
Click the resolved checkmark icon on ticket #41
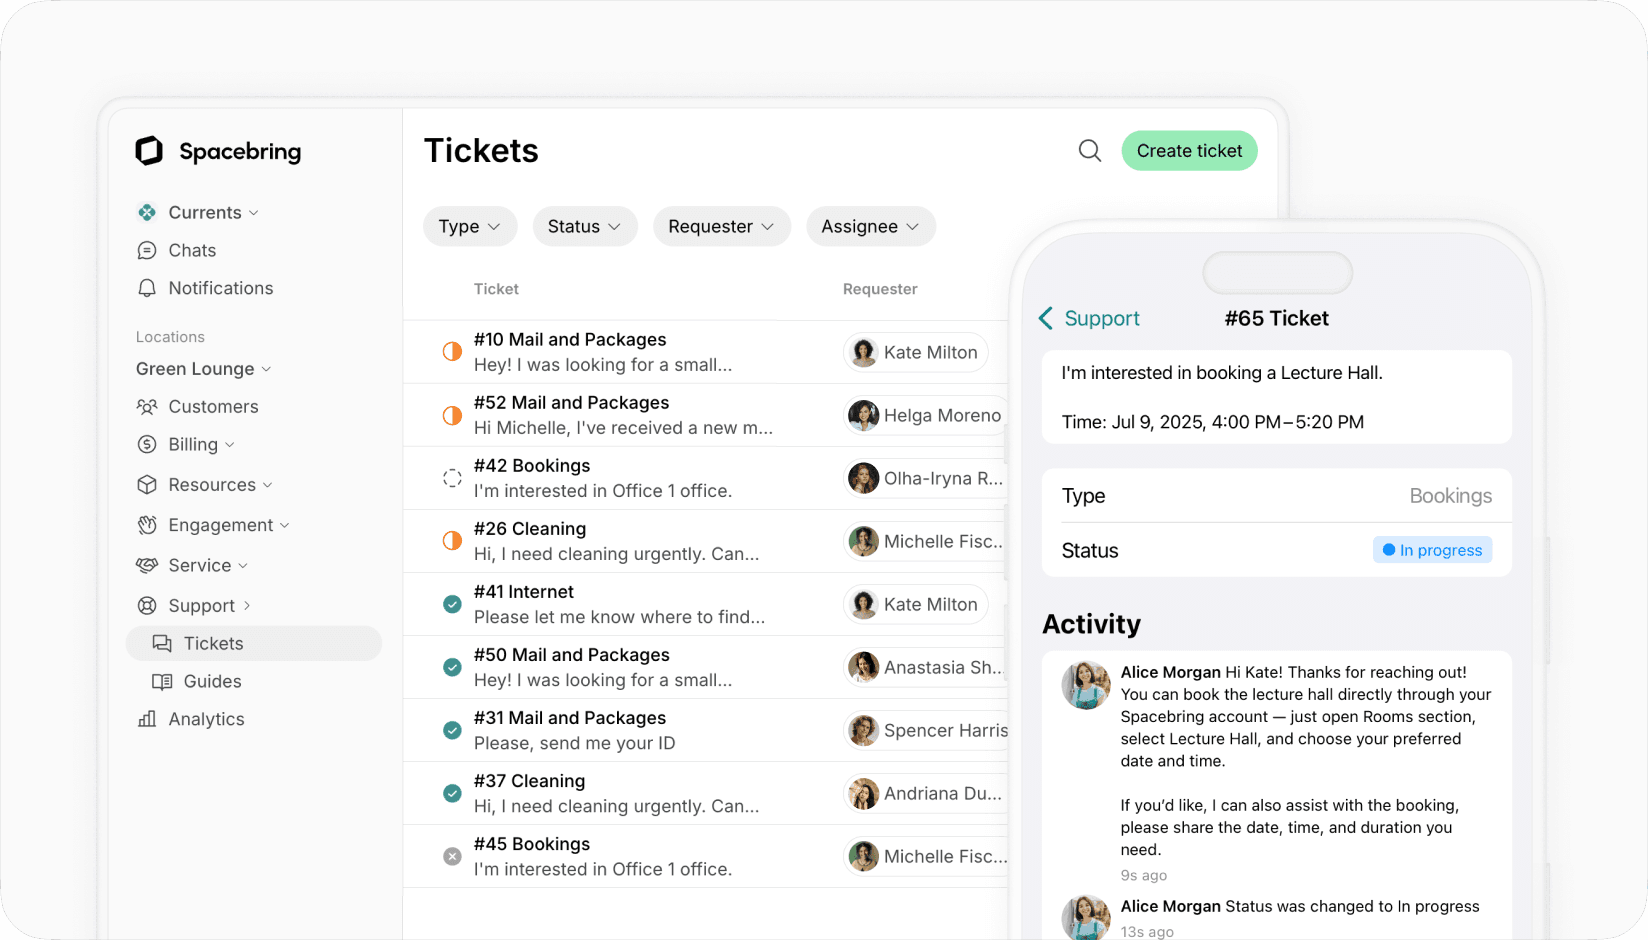[452, 604]
